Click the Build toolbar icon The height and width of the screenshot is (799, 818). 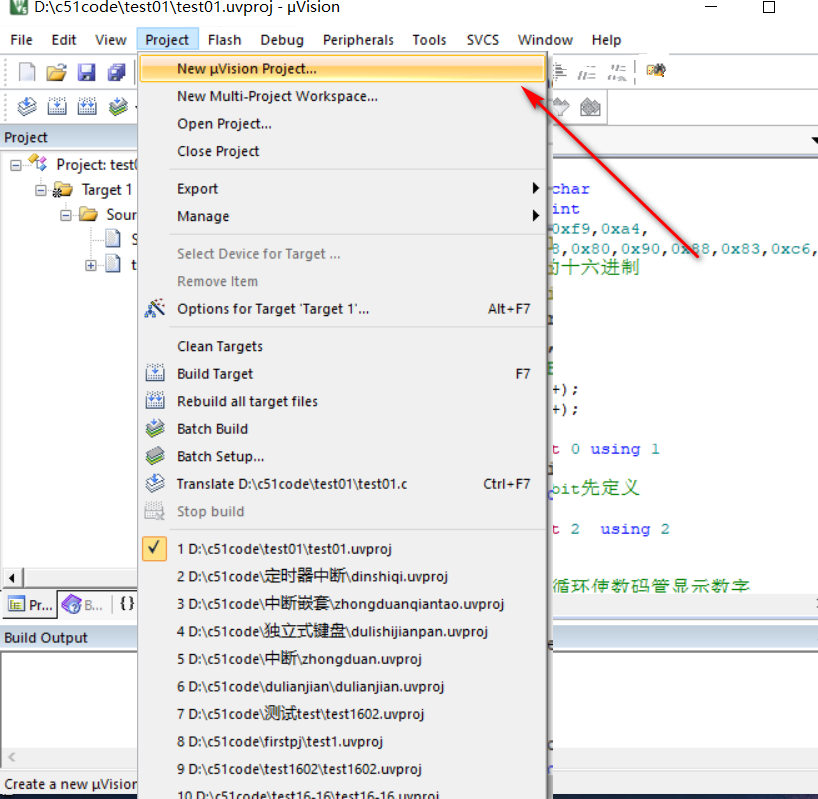point(57,107)
